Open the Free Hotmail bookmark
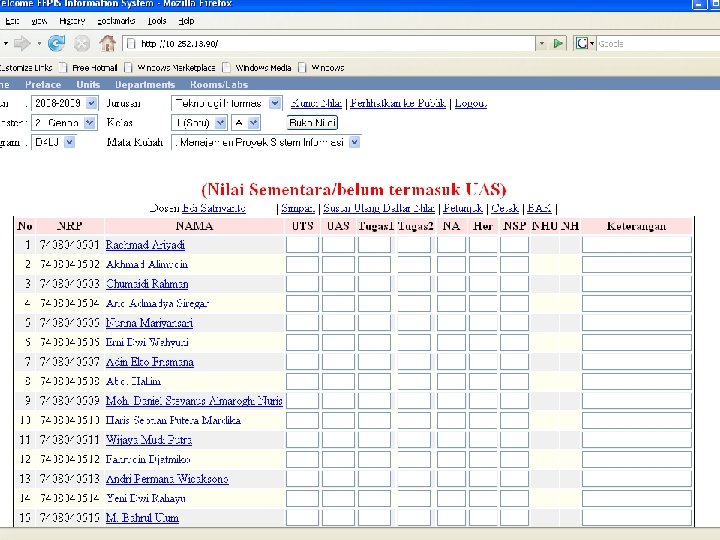 89,68
